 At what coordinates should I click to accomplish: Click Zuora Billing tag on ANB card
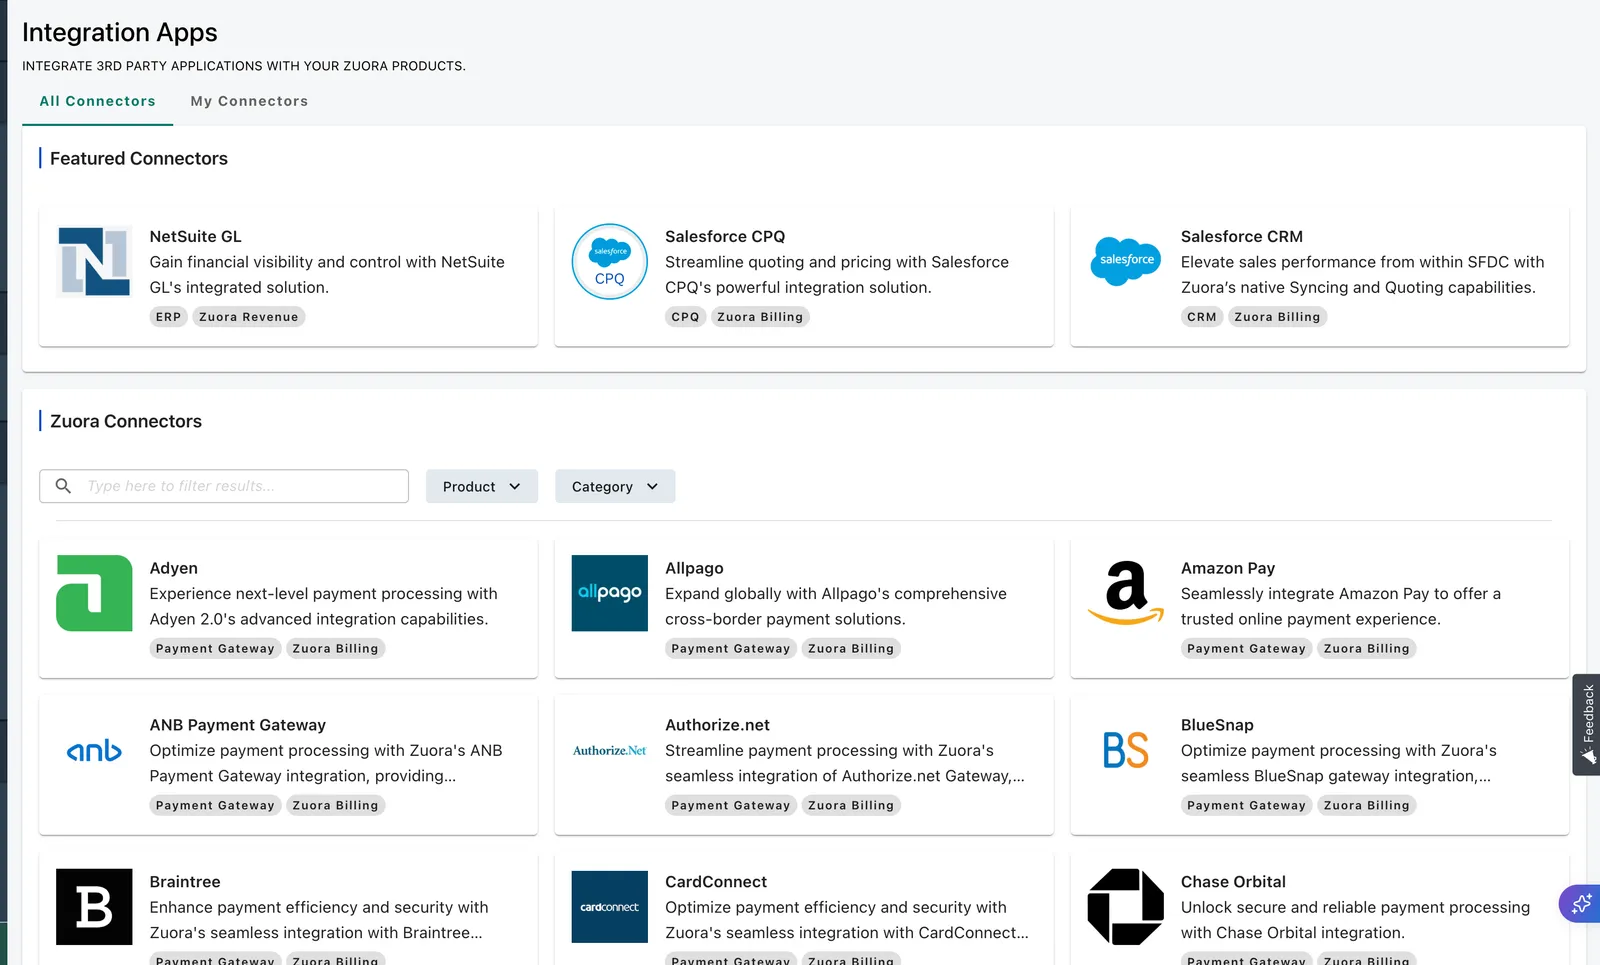click(x=335, y=806)
